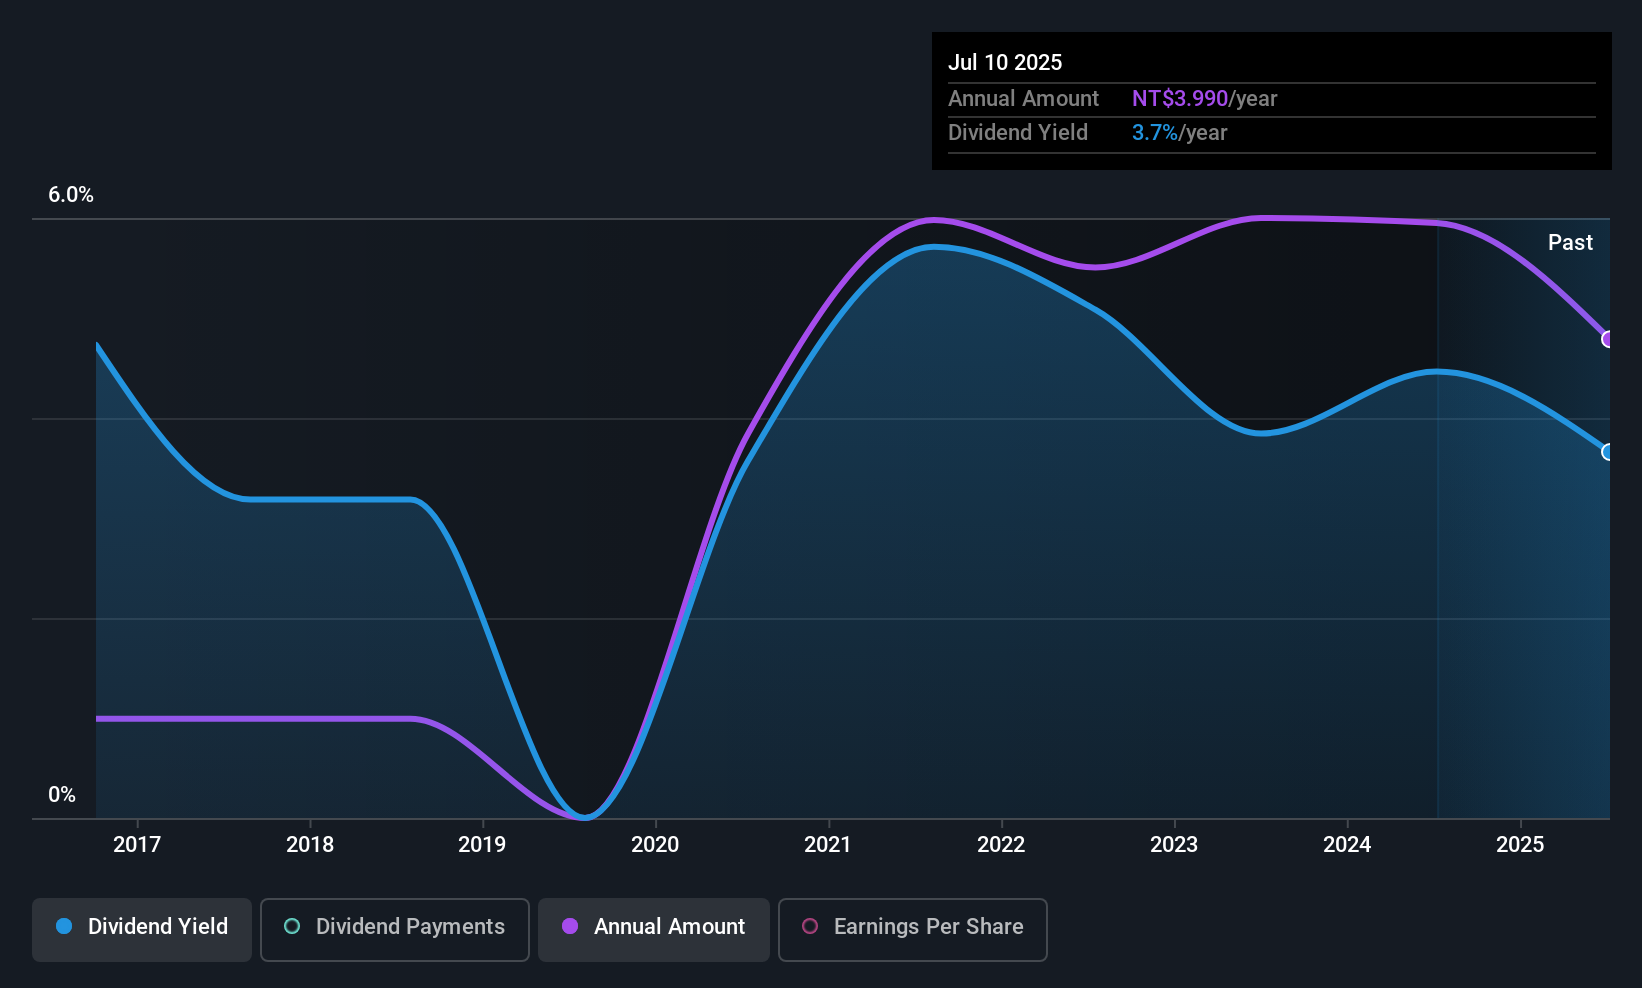Viewport: 1642px width, 988px height.
Task: Toggle visibility of Dividend Yield series
Action: (141, 927)
